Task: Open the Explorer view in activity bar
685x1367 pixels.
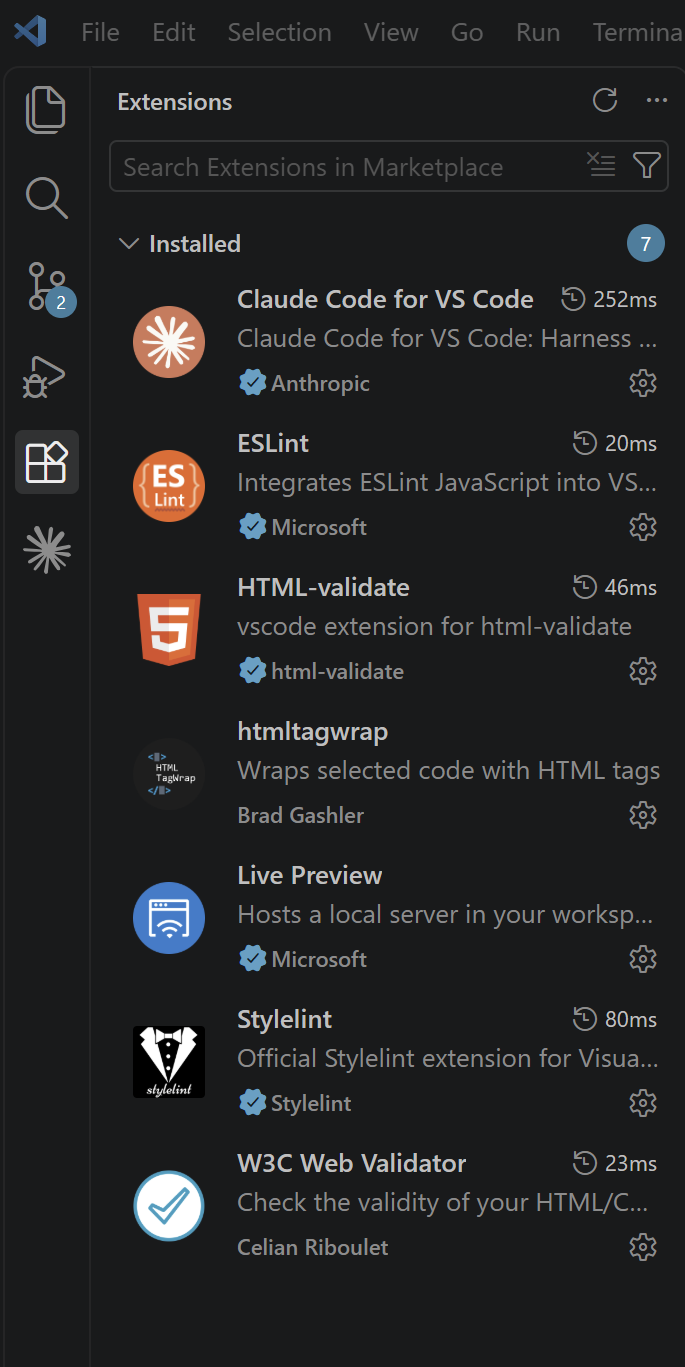Action: tap(46, 110)
